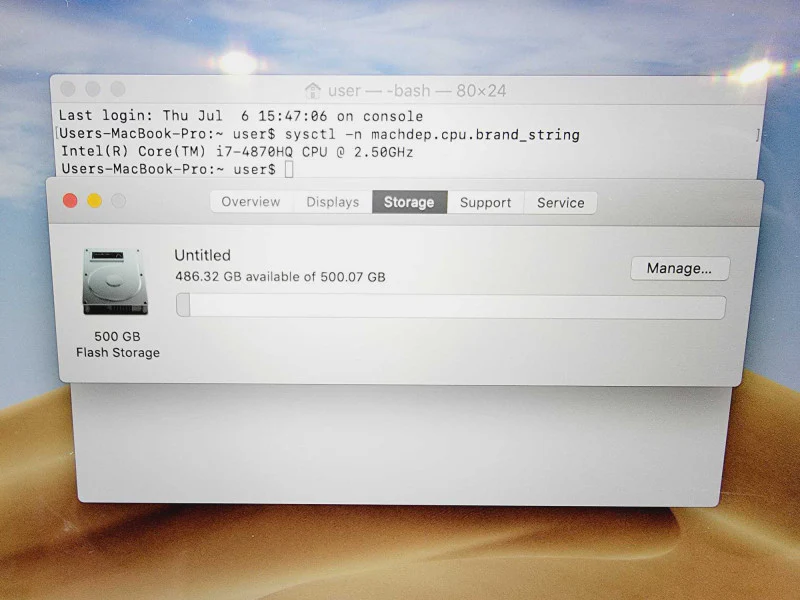Open storage management via Manage... button

(x=680, y=268)
